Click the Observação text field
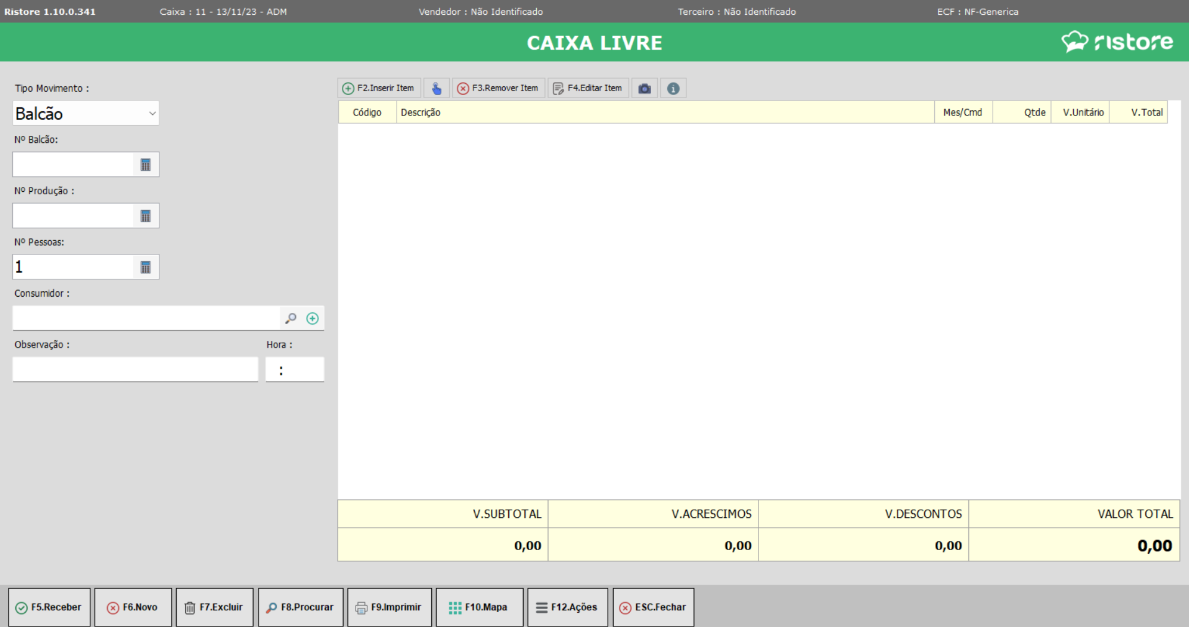The width and height of the screenshot is (1189, 627). [x=135, y=369]
